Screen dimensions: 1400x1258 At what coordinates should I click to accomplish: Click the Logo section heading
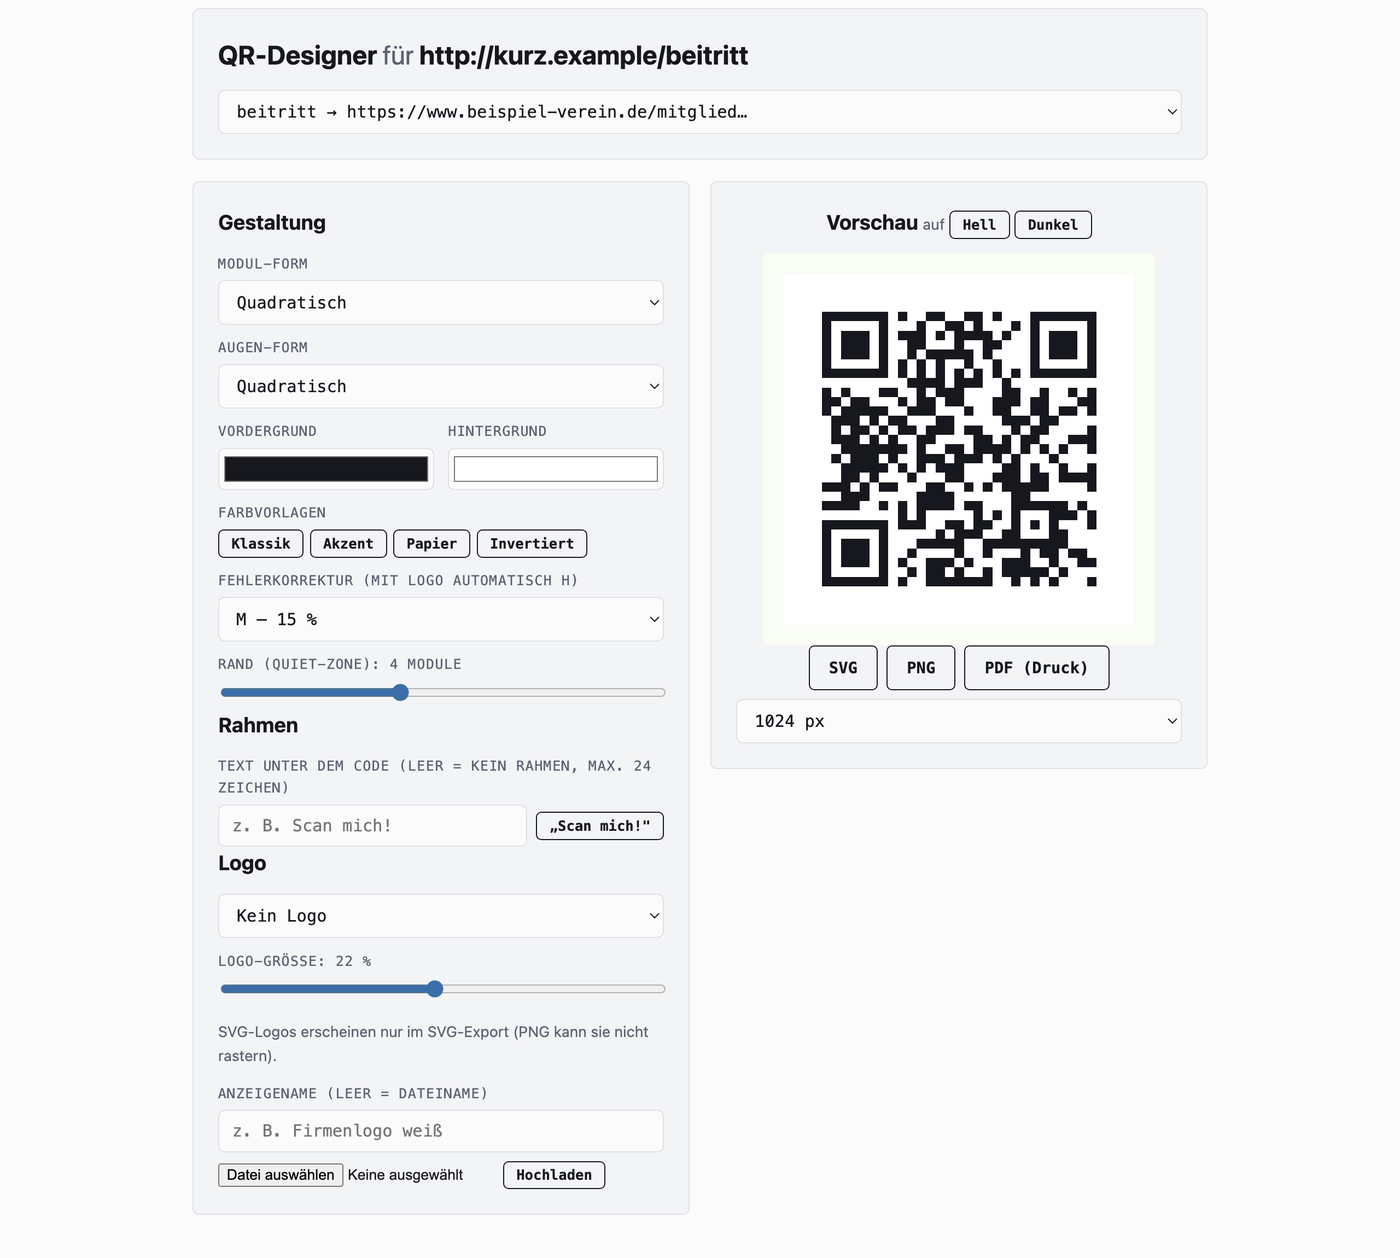[x=242, y=864]
